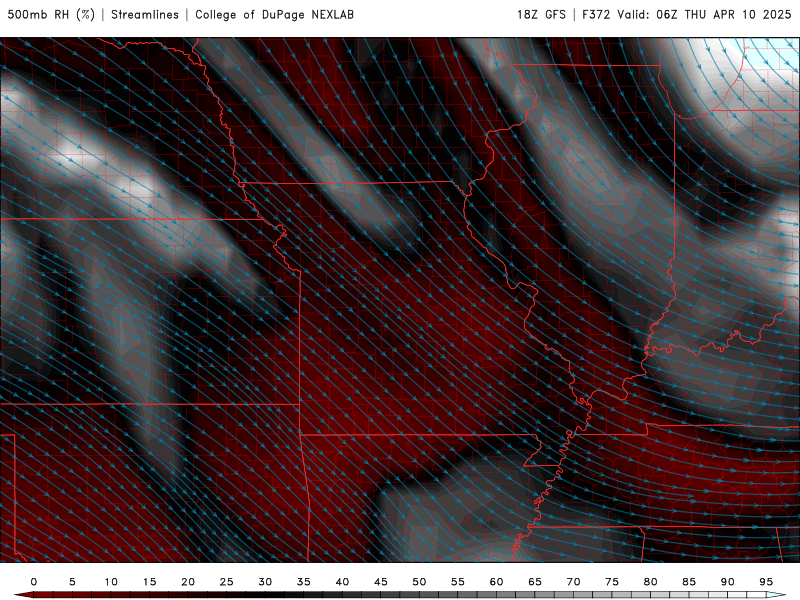This screenshot has width=800, height=600.
Task: Click the legend value "35"
Action: (304, 582)
